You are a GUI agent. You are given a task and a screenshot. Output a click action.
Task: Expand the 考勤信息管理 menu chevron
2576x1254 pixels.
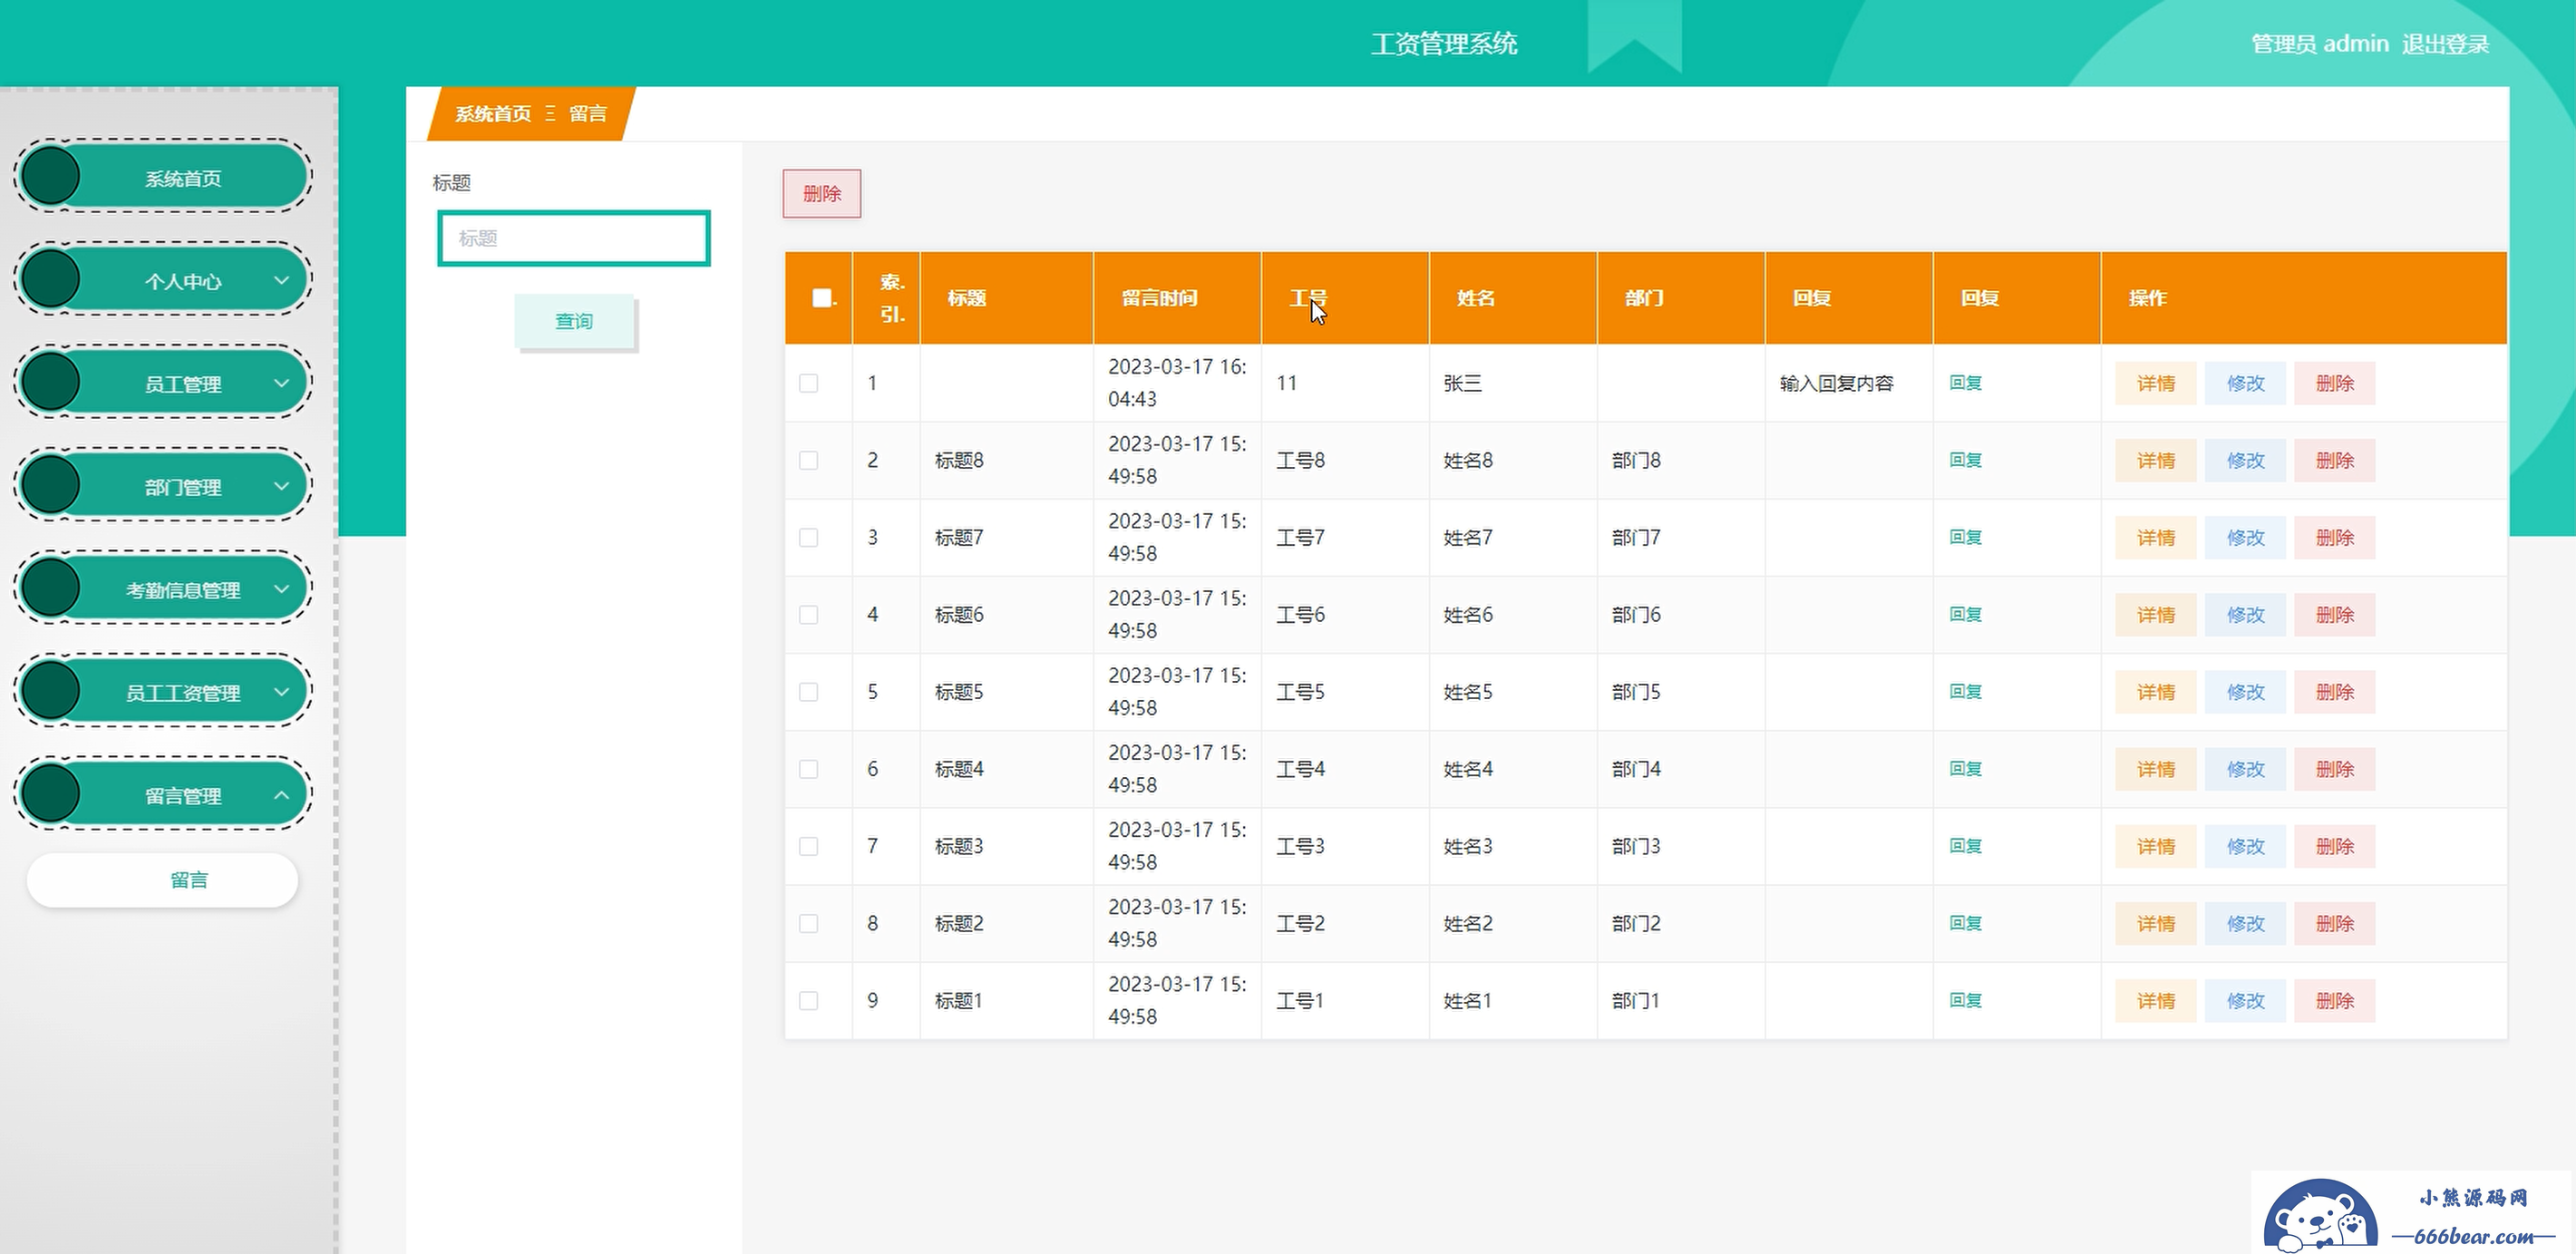[x=282, y=589]
